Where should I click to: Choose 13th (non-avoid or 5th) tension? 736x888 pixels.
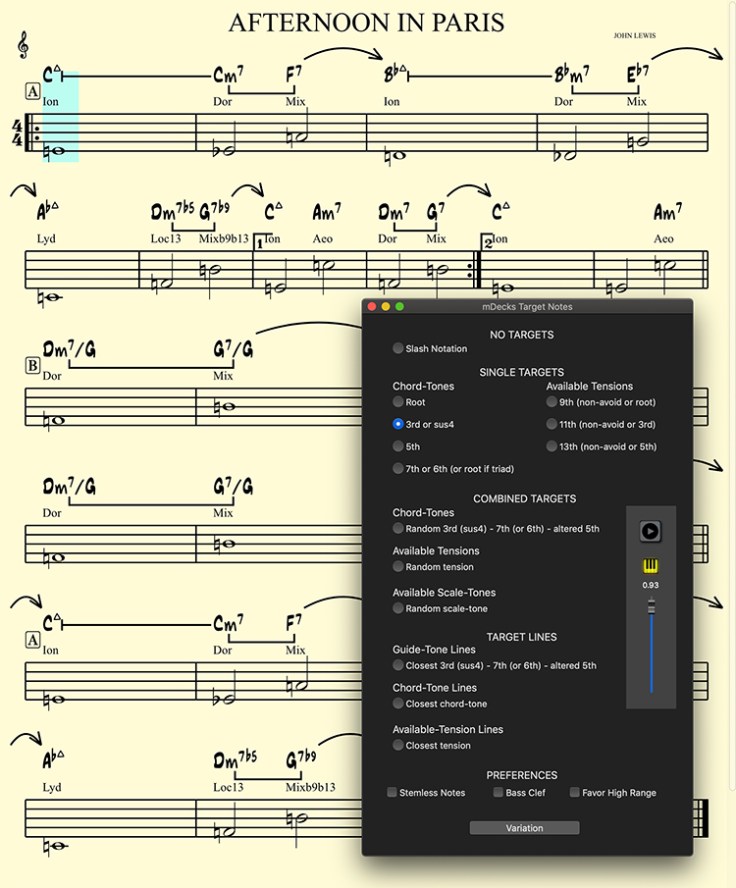click(552, 447)
